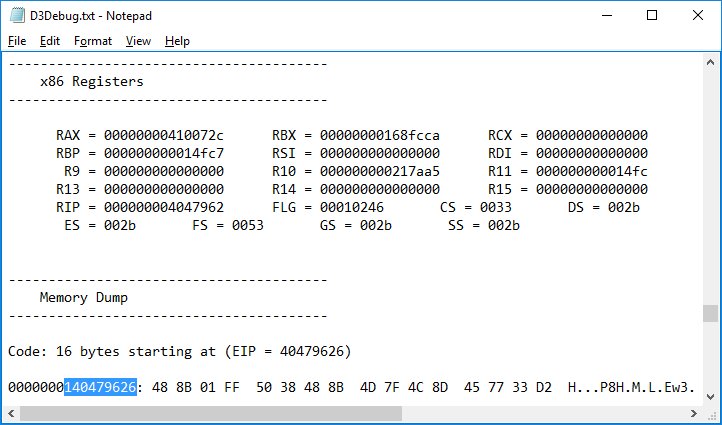Click the CS value 0033
The image size is (722, 425).
coord(495,207)
